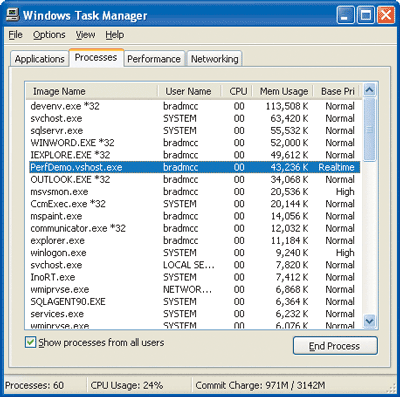
Task: Click the Realtime priority cell
Action: [x=336, y=167]
